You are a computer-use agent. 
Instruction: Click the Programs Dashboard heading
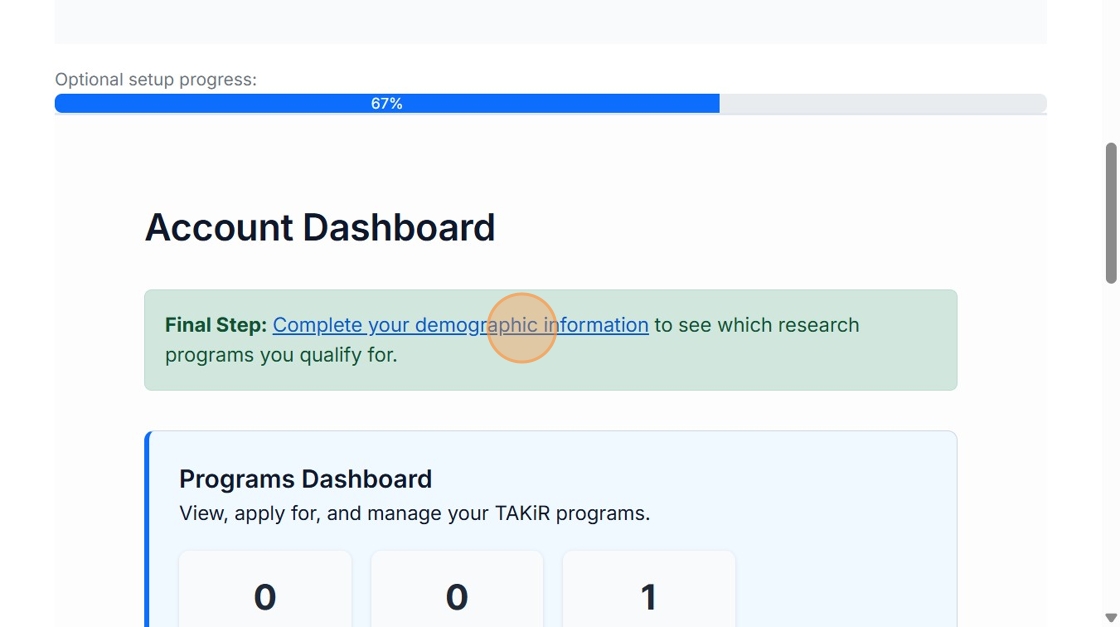[x=305, y=479]
